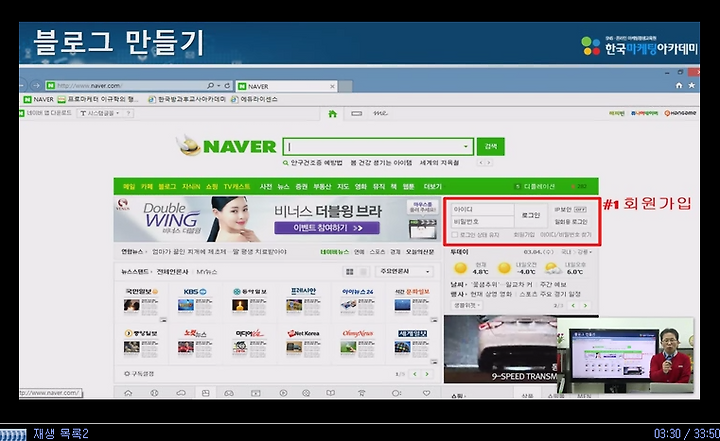
Task: Open 메일 in the green menu
Action: (129, 187)
